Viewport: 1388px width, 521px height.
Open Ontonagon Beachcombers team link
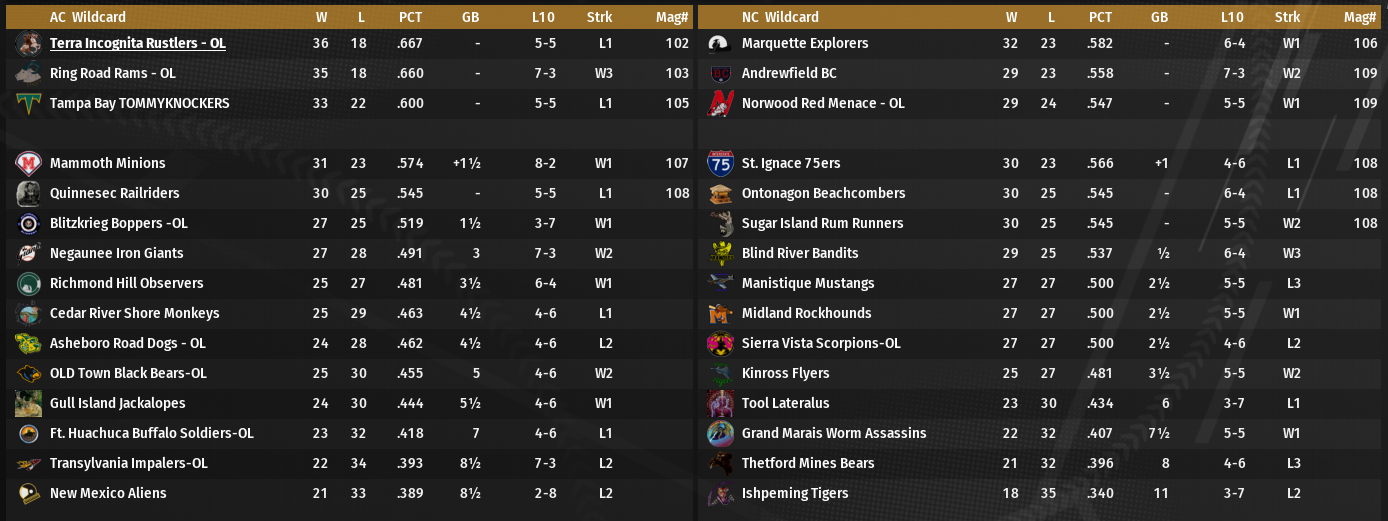[x=823, y=194]
